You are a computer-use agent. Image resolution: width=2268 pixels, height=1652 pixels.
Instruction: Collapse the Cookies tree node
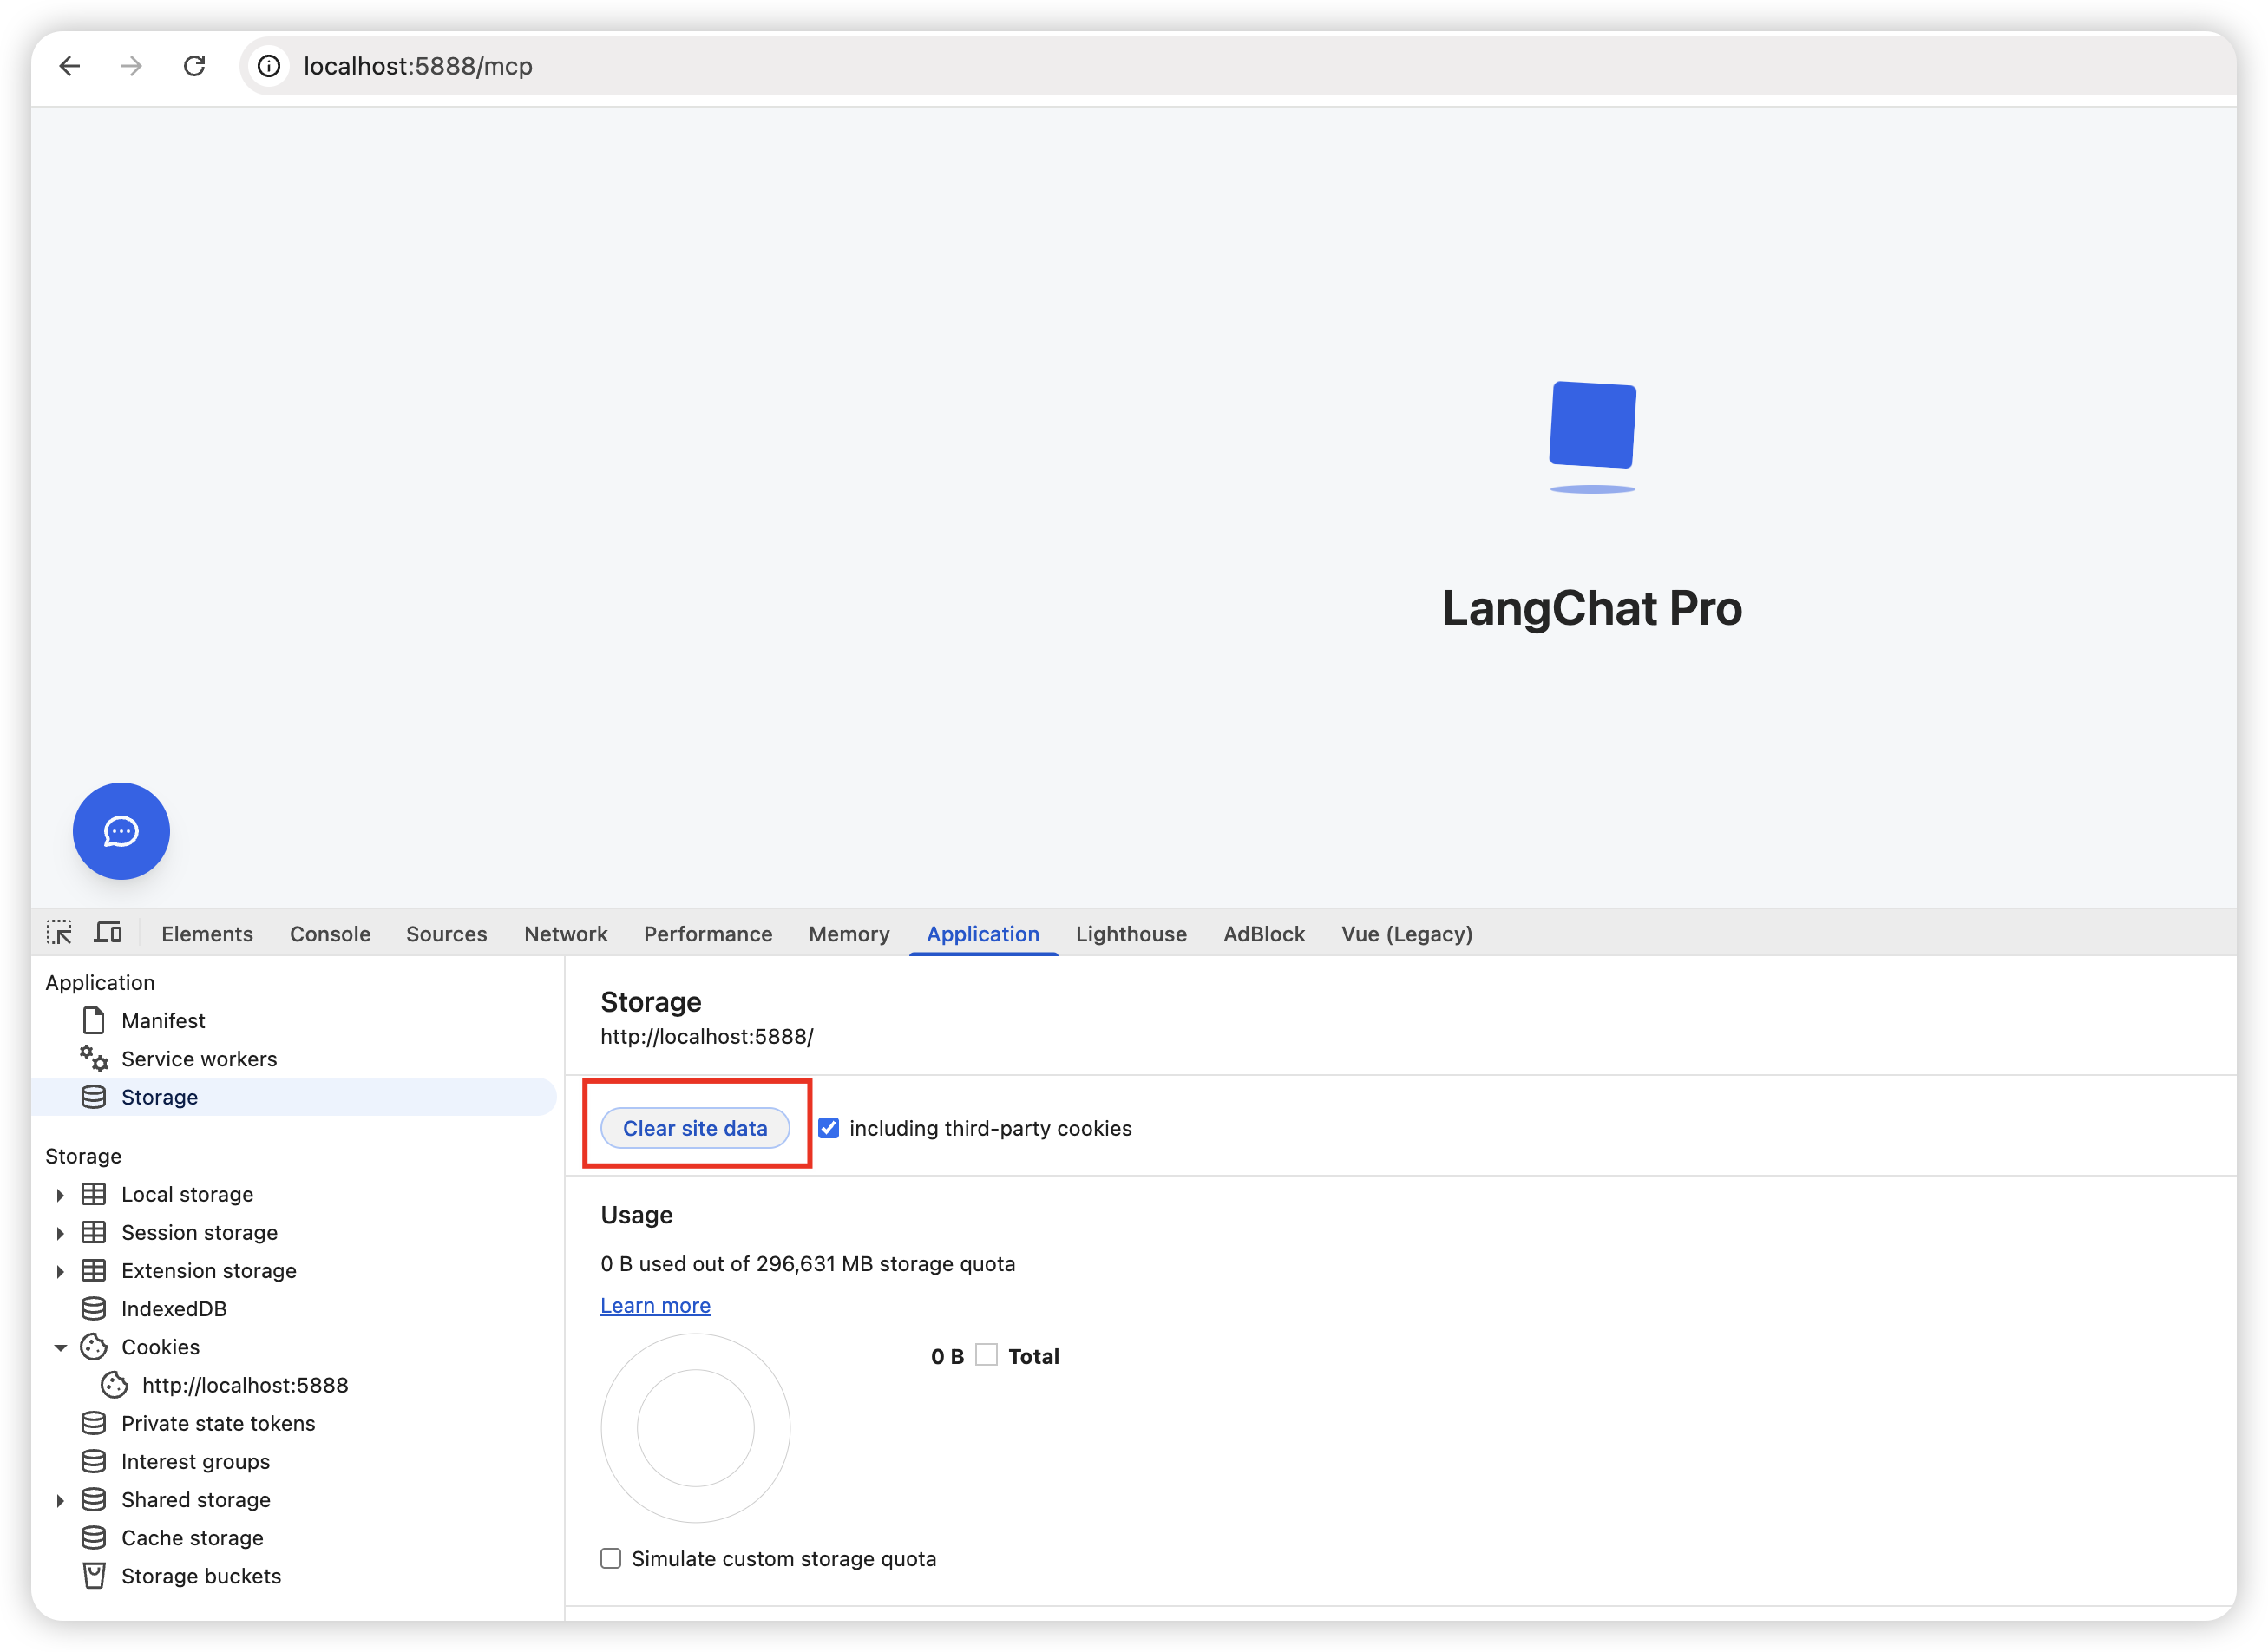[60, 1348]
